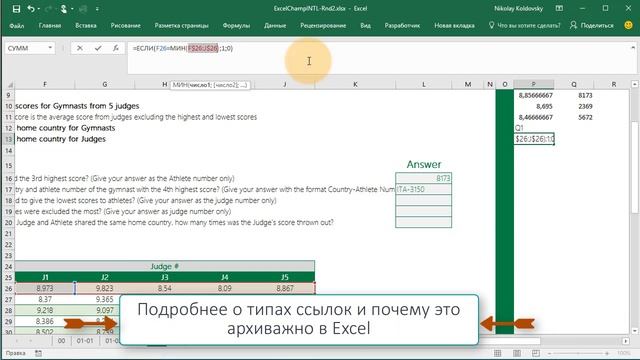Switch to the Формулы tab

point(236,25)
